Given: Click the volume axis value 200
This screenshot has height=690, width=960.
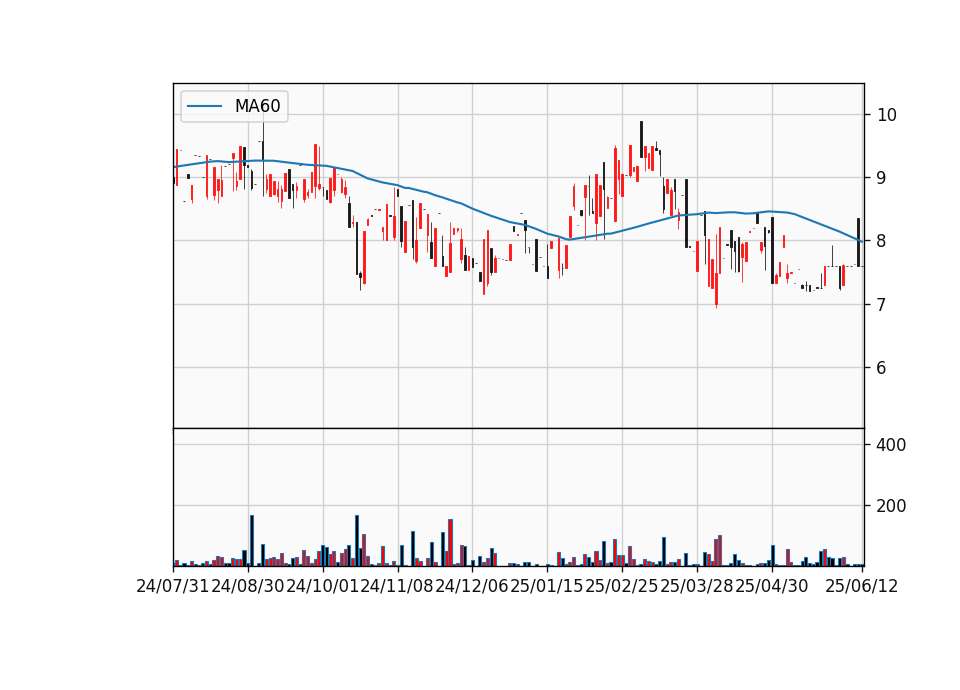Looking at the screenshot, I should tap(891, 506).
